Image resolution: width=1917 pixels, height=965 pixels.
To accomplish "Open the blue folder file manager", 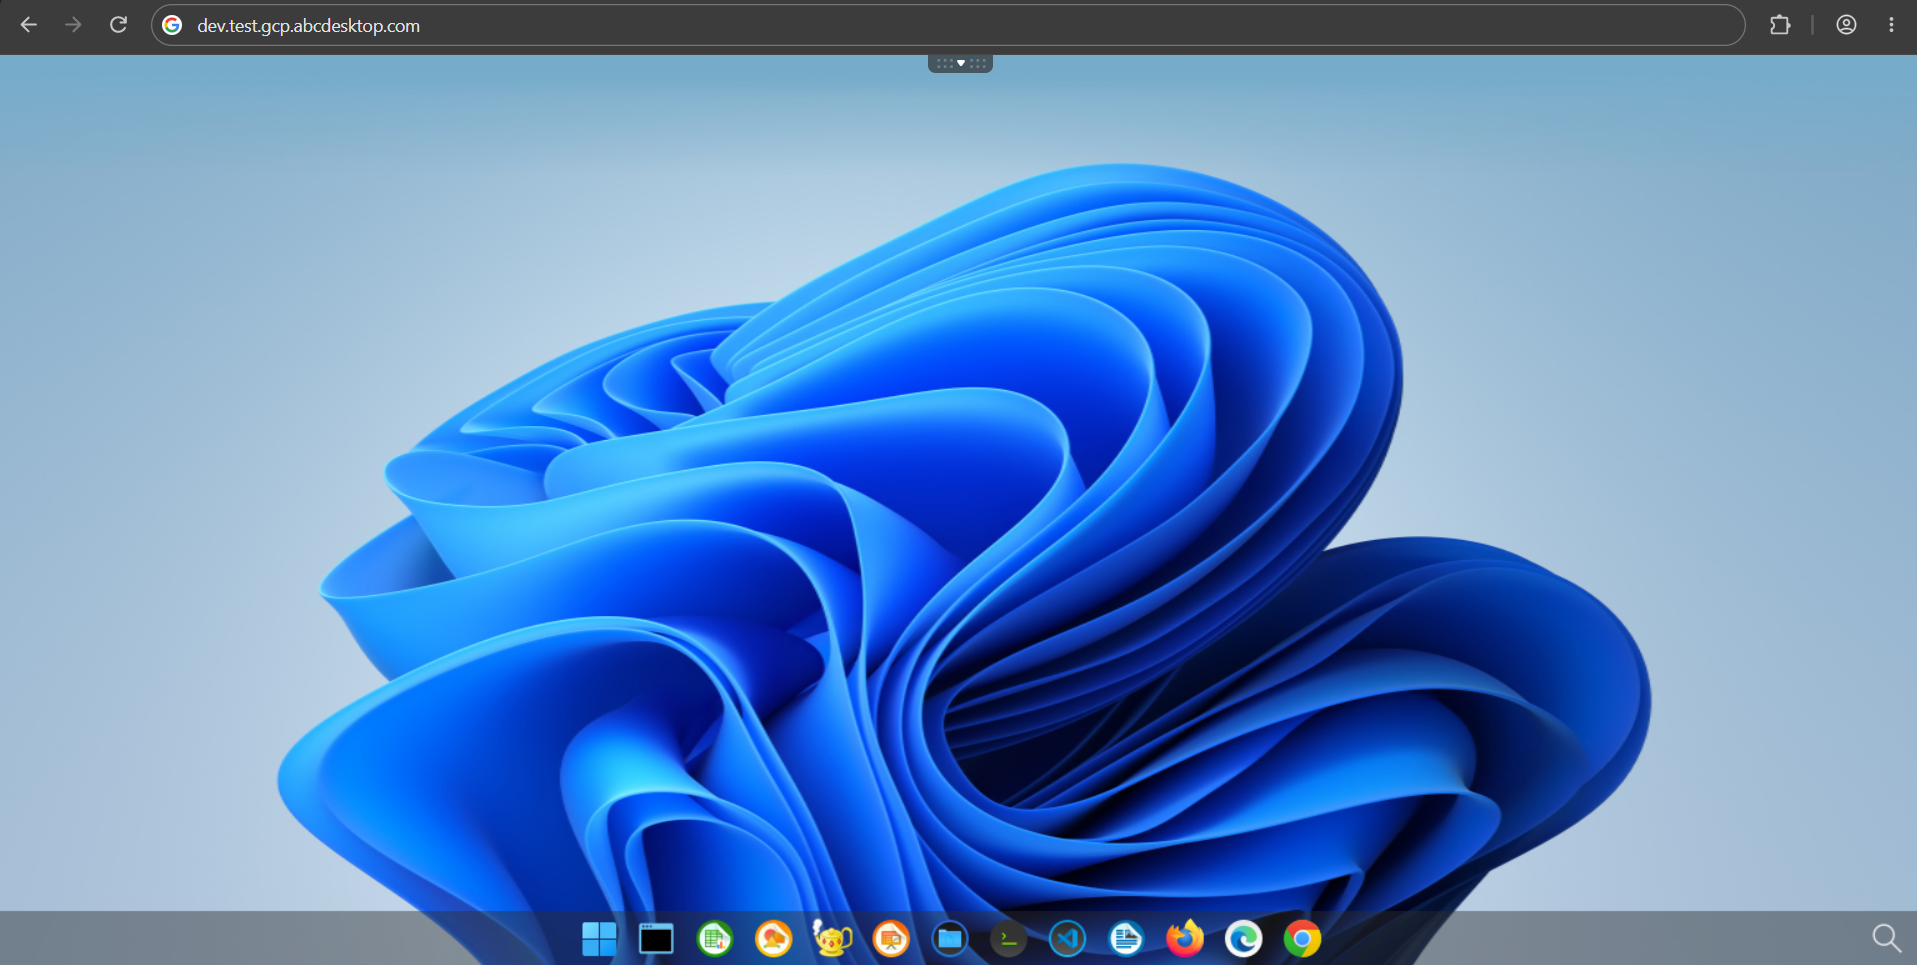I will coord(949,939).
